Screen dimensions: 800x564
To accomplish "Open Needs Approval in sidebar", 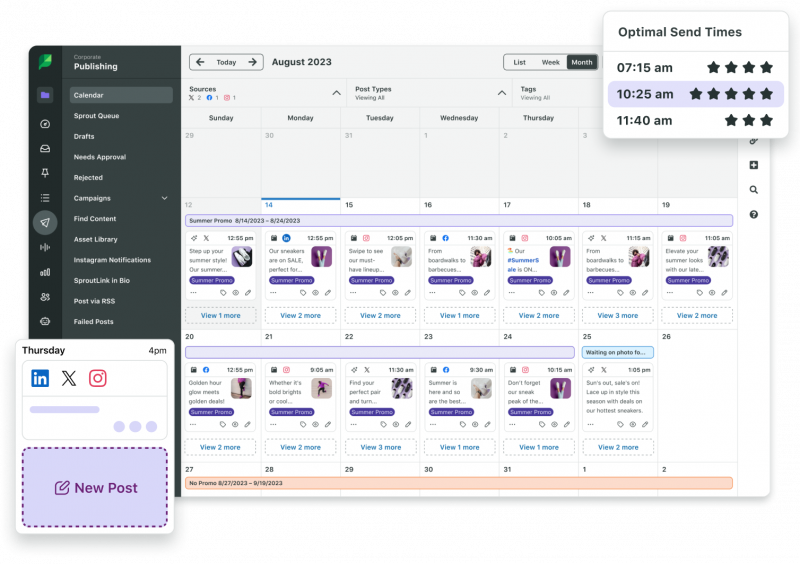I will pos(99,157).
